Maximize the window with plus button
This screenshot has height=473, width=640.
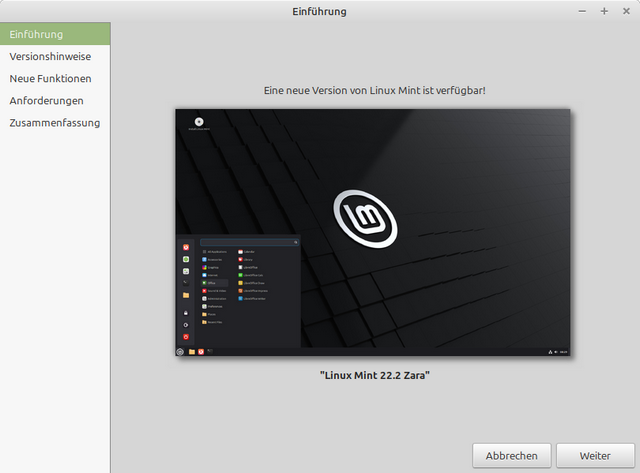coord(604,11)
